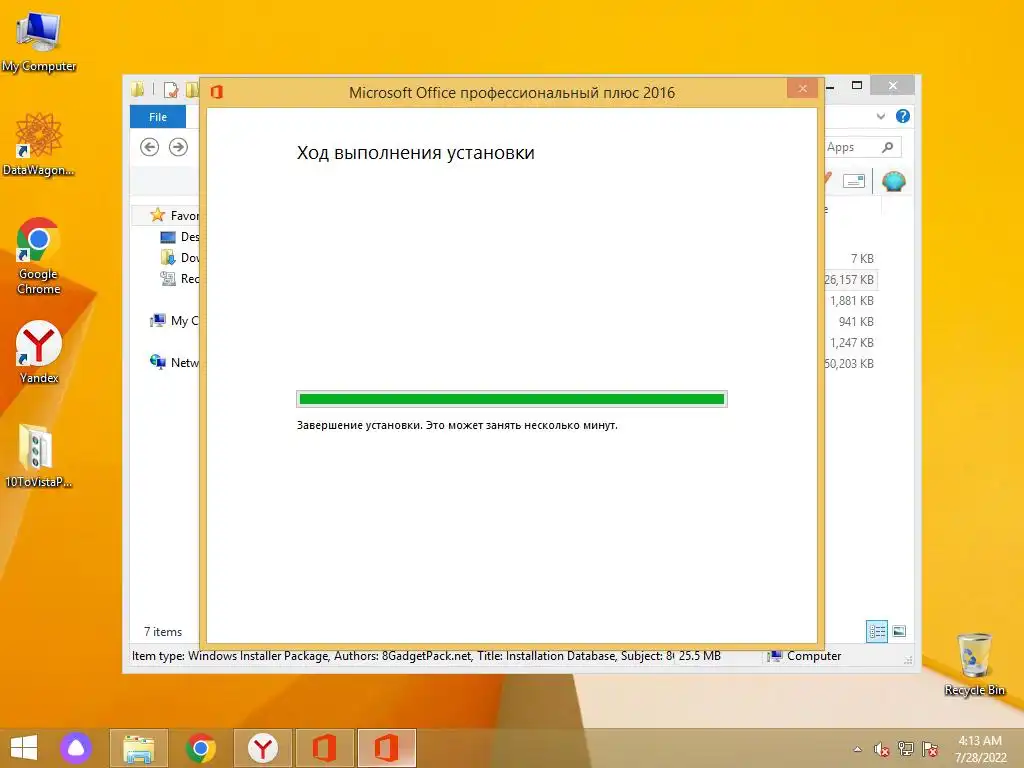Switch to Yandex browser in taskbar
The width and height of the screenshot is (1024, 768).
(x=263, y=748)
